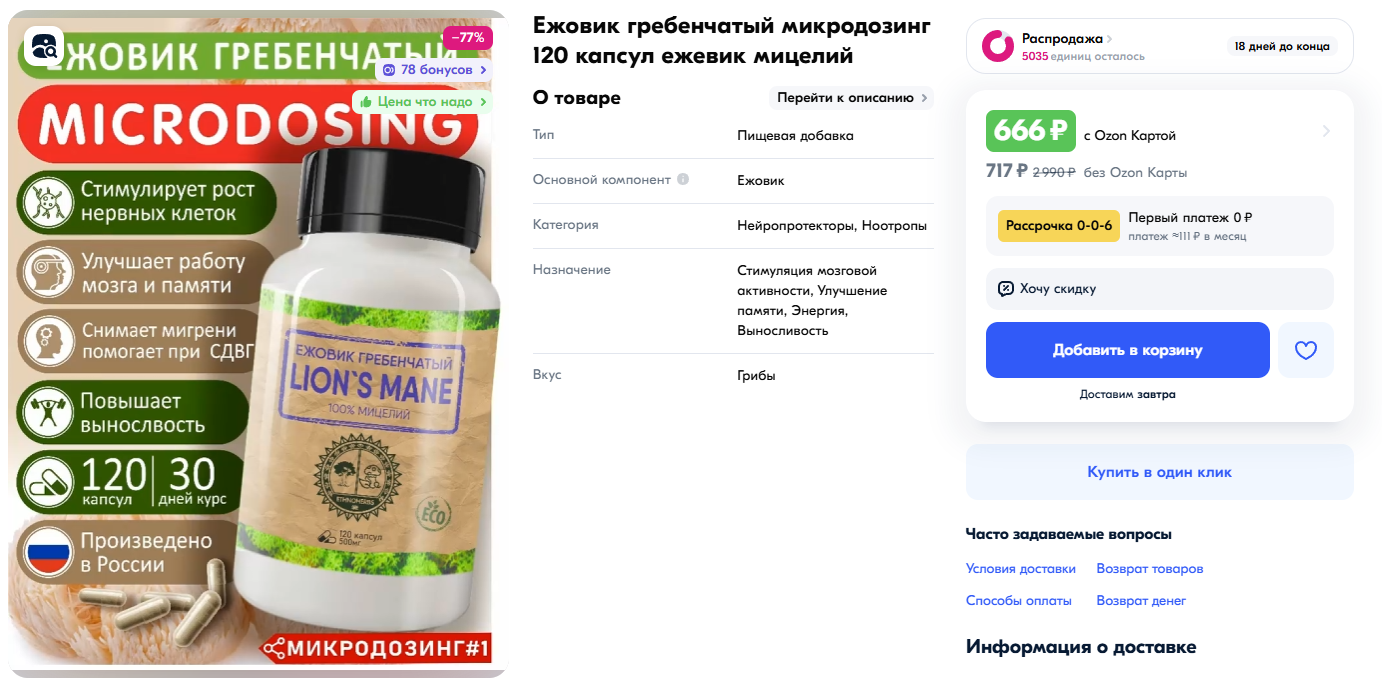Click the image search icon on product photo
Screen dimensions: 1382x682
(44, 45)
